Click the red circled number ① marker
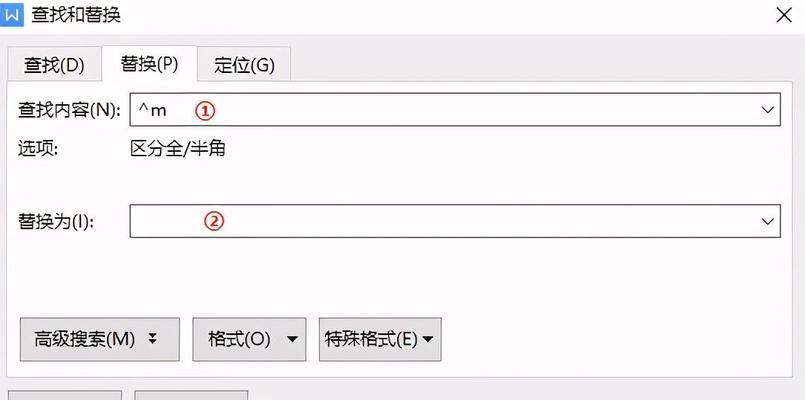 tap(204, 110)
